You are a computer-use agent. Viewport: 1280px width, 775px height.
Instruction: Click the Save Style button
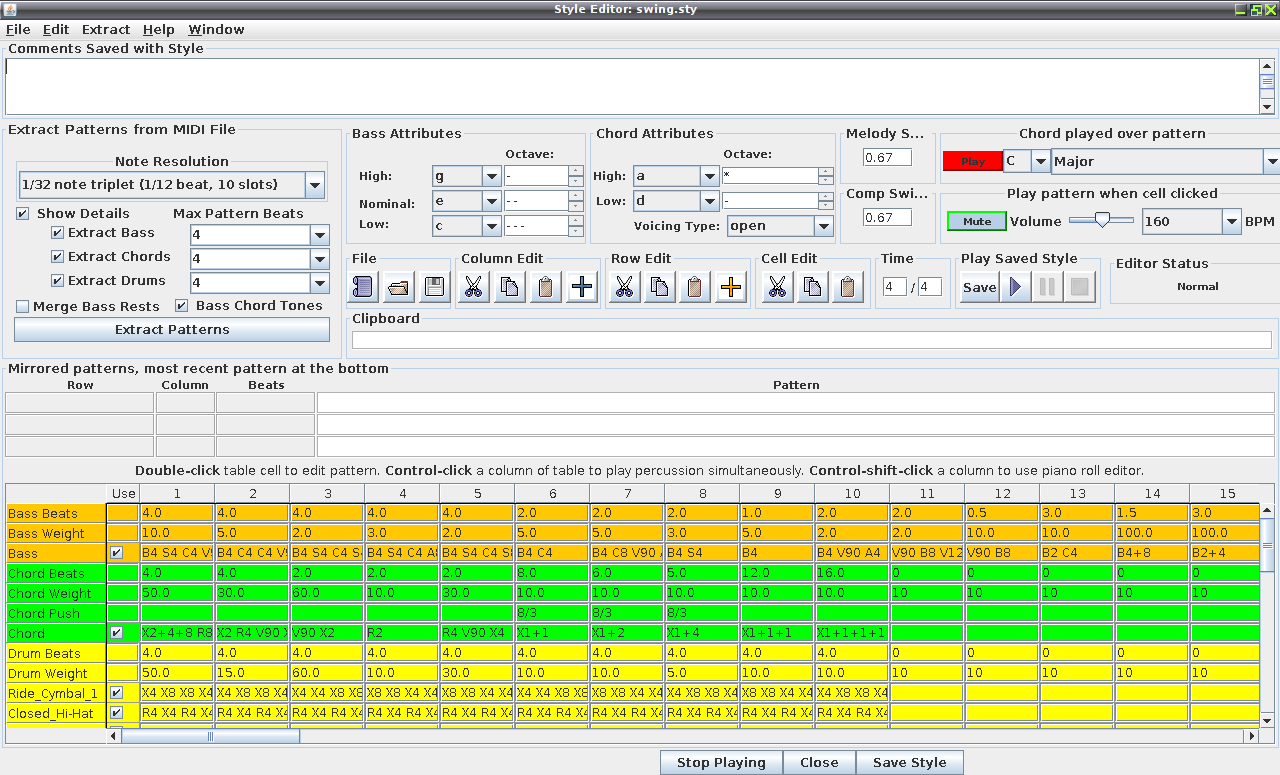[909, 763]
